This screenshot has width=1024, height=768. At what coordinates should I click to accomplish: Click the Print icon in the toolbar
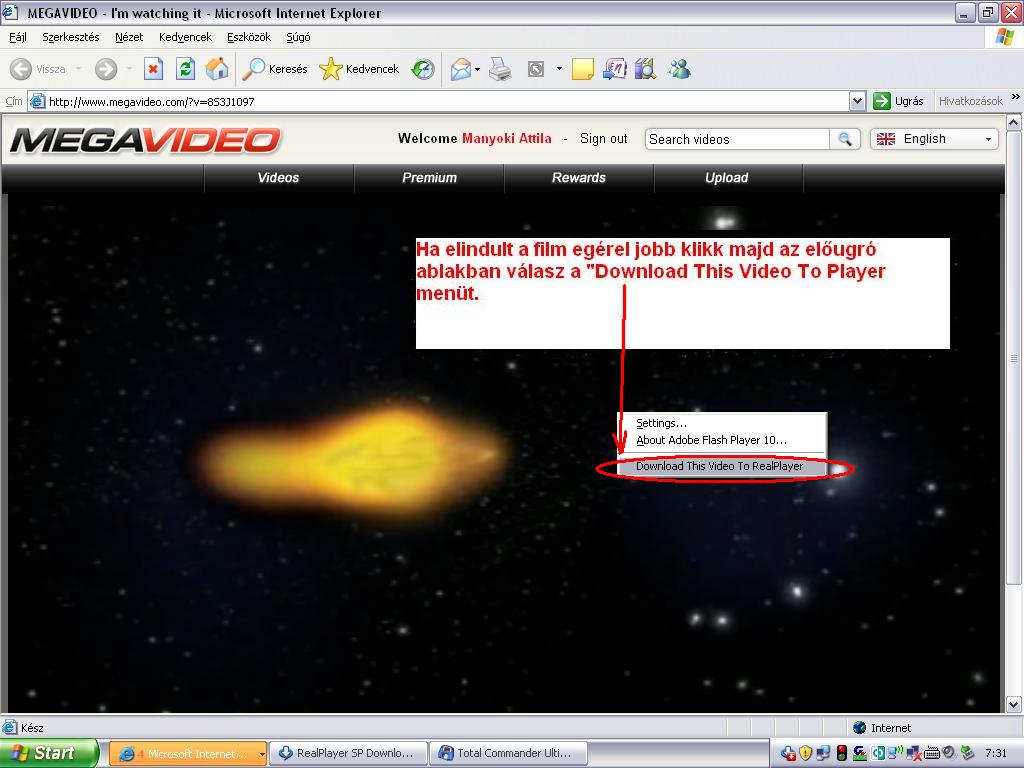500,69
